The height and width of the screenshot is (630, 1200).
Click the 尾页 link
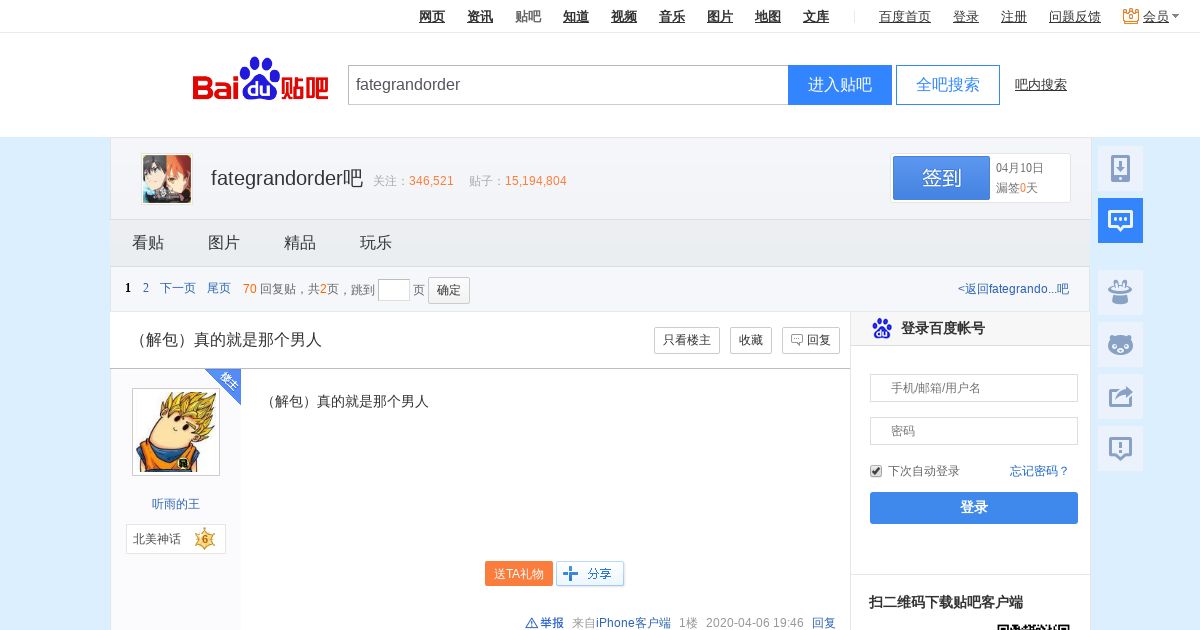[x=219, y=288]
